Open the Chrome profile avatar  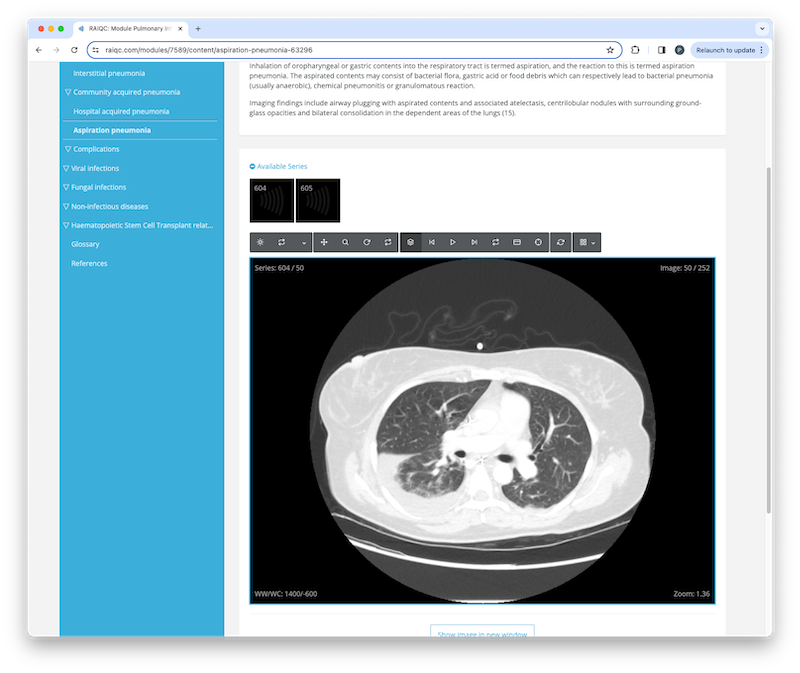pos(679,50)
